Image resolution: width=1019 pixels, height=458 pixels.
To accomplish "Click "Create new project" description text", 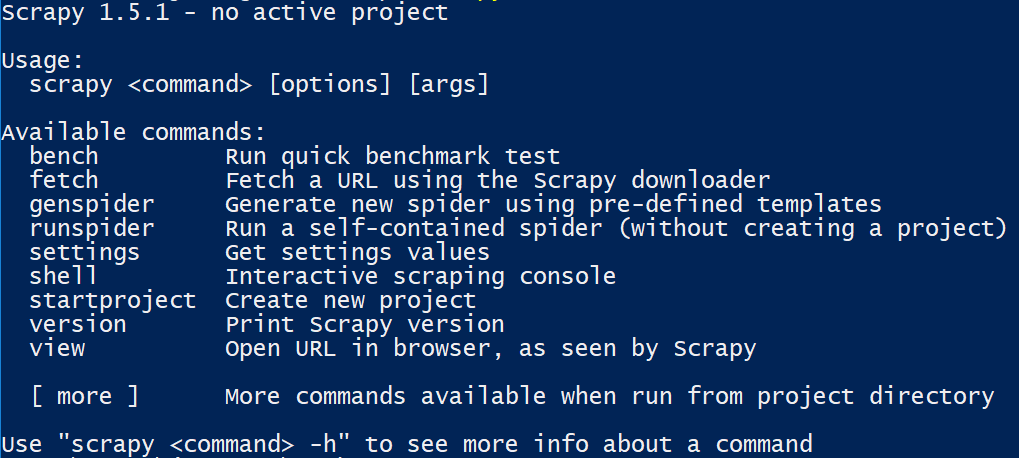I will click(350, 300).
